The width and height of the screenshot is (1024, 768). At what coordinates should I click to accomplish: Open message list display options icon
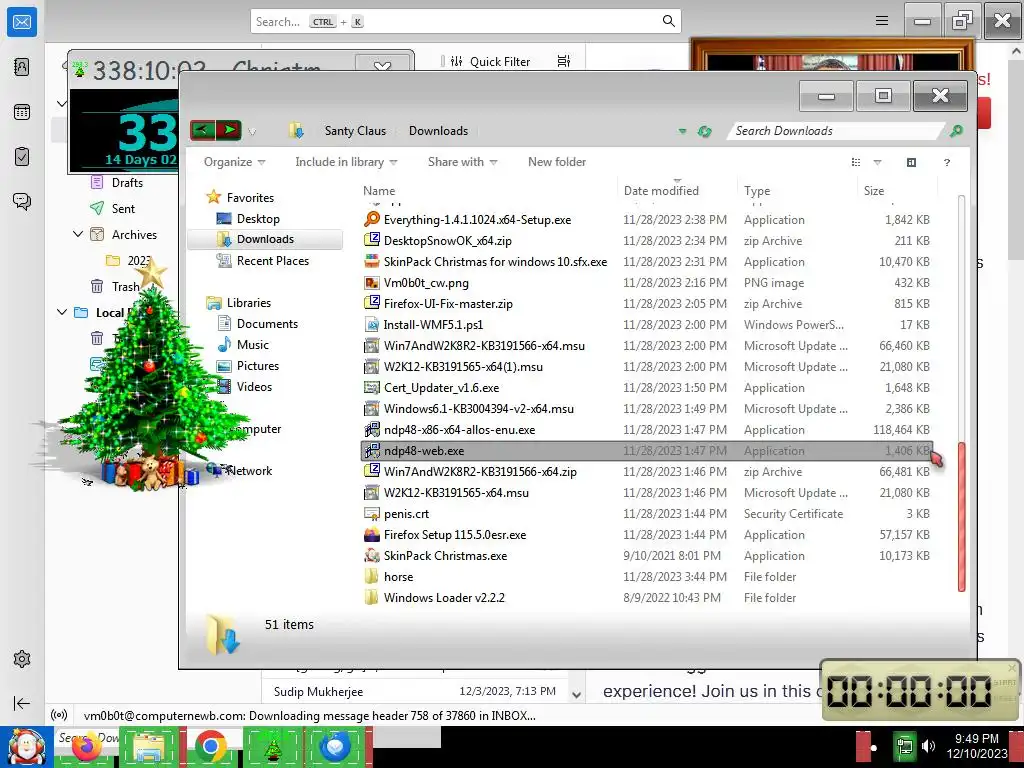click(x=564, y=61)
